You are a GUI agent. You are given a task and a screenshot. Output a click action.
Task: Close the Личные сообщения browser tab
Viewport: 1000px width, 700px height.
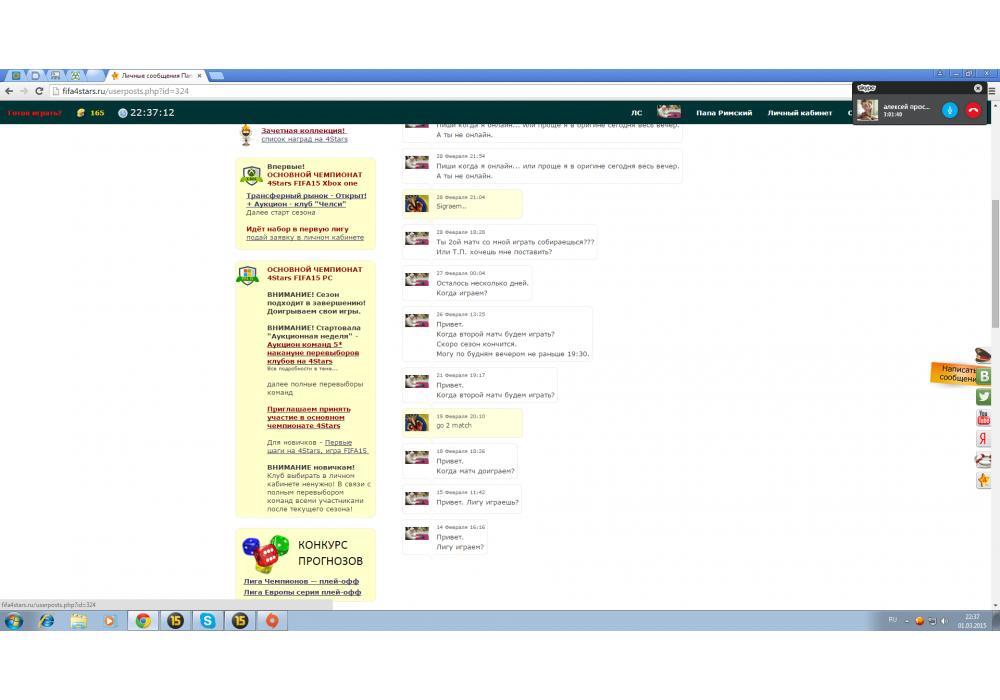click(200, 76)
